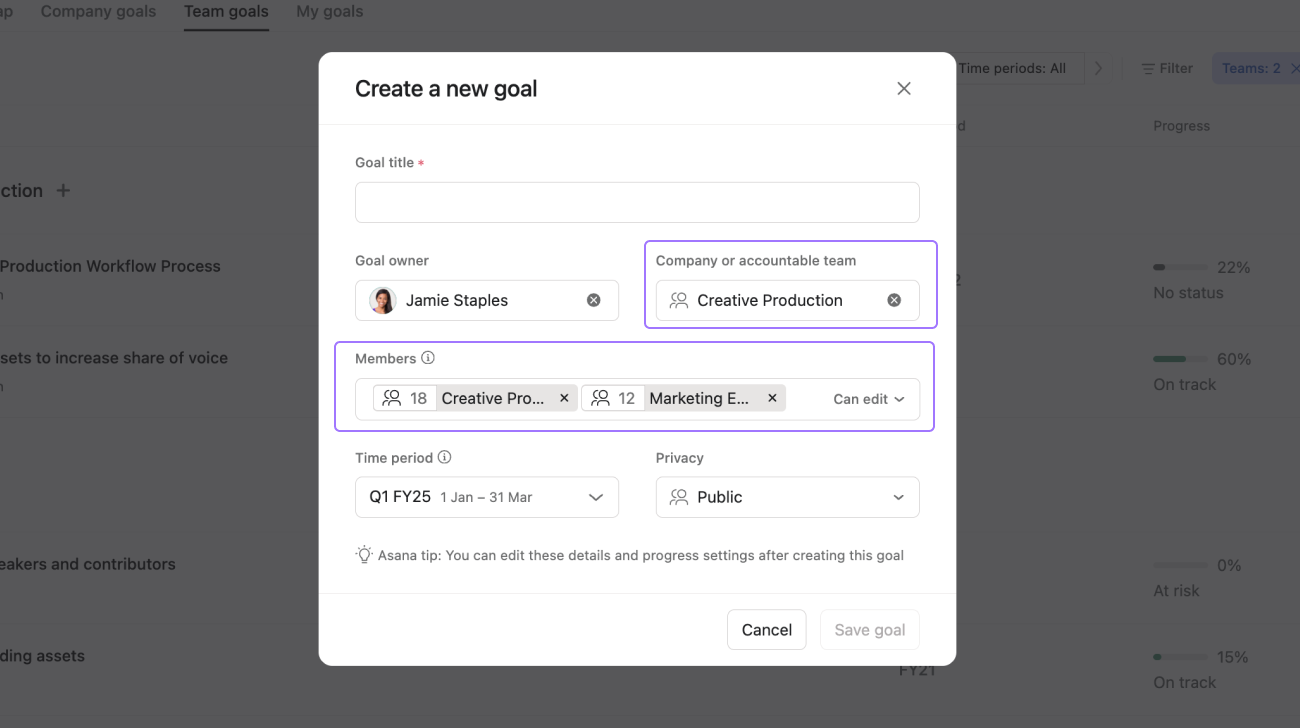The width and height of the screenshot is (1300, 728).
Task: Click the Filter icon near Teams: 2
Action: coord(1146,68)
